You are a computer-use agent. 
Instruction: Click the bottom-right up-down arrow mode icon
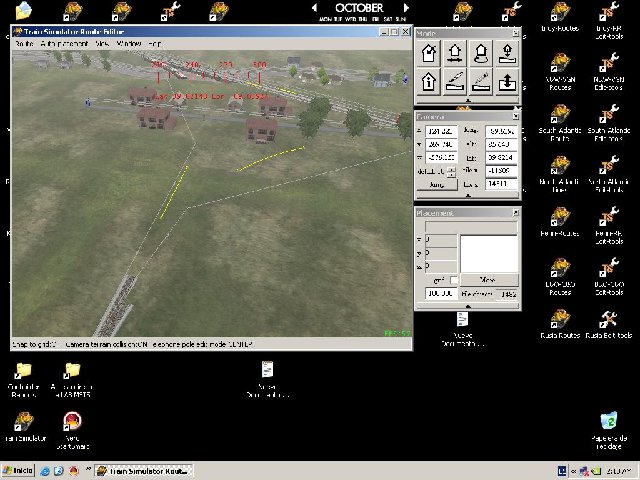point(507,82)
